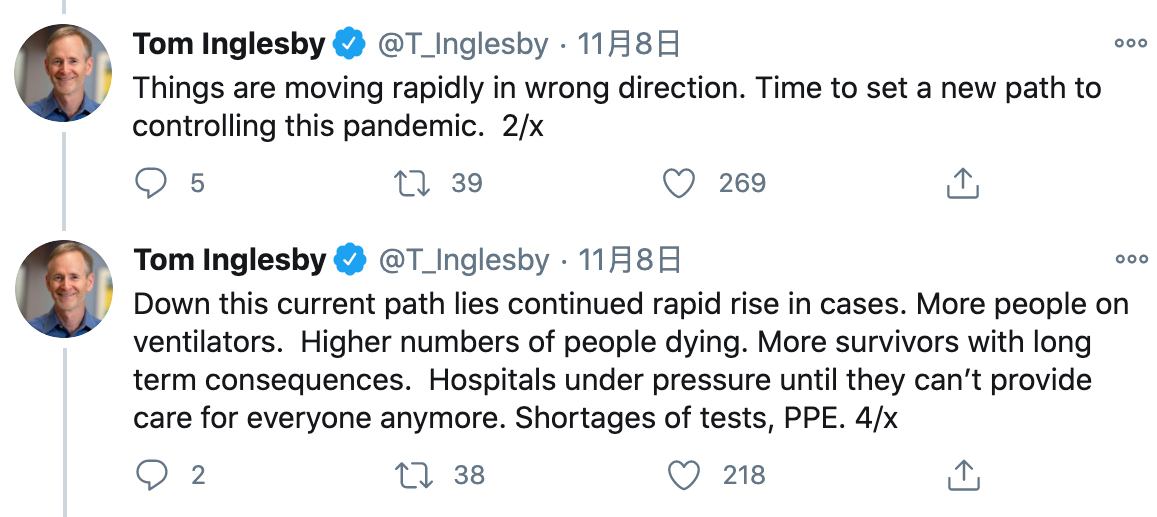The height and width of the screenshot is (517, 1157).
Task: Open the @T_Inglesby handle on the first tweet
Action: tap(463, 44)
